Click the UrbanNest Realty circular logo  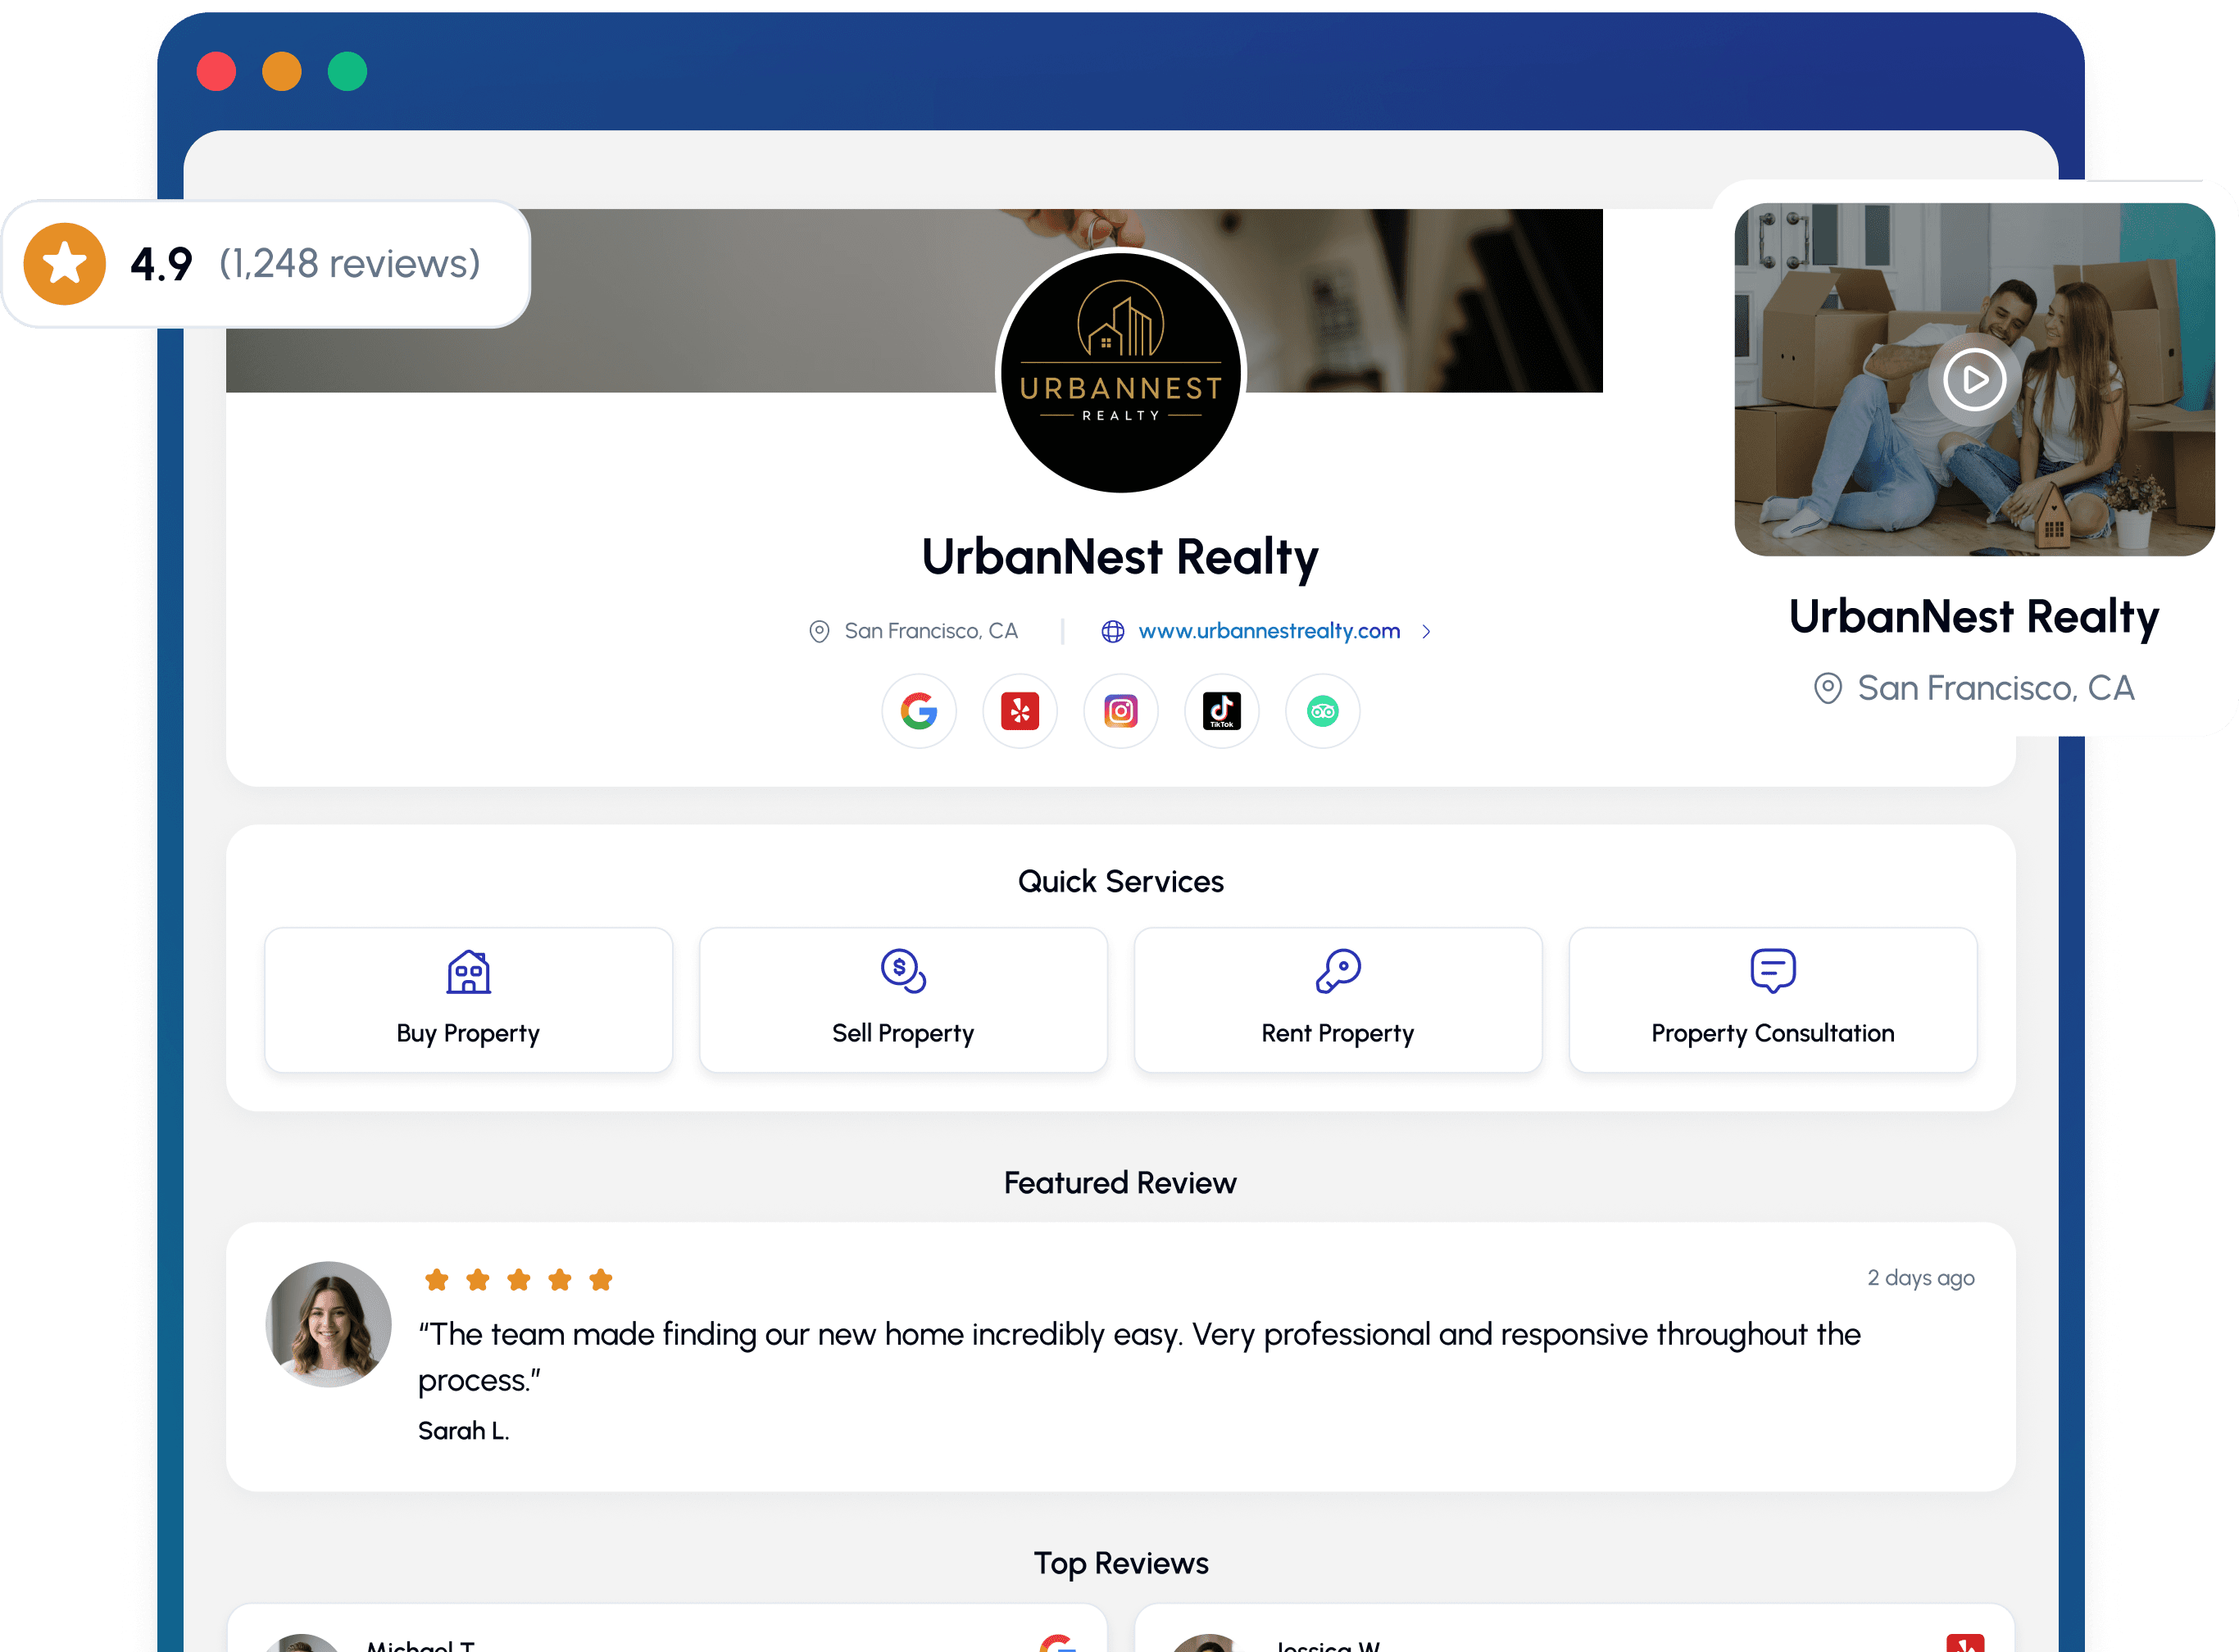(x=1120, y=372)
